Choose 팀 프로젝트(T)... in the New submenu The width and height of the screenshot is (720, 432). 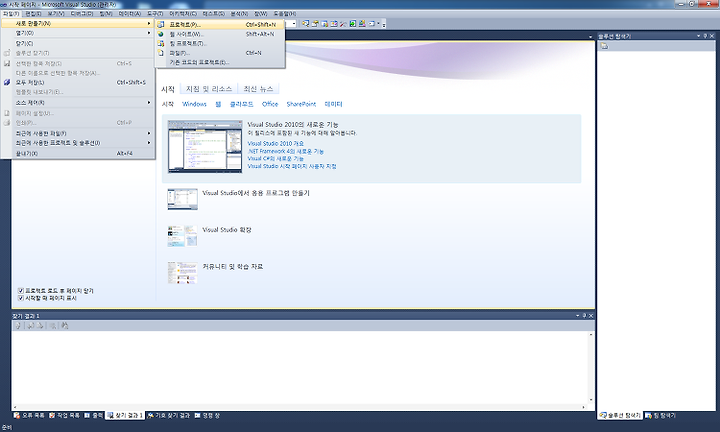pyautogui.click(x=220, y=44)
